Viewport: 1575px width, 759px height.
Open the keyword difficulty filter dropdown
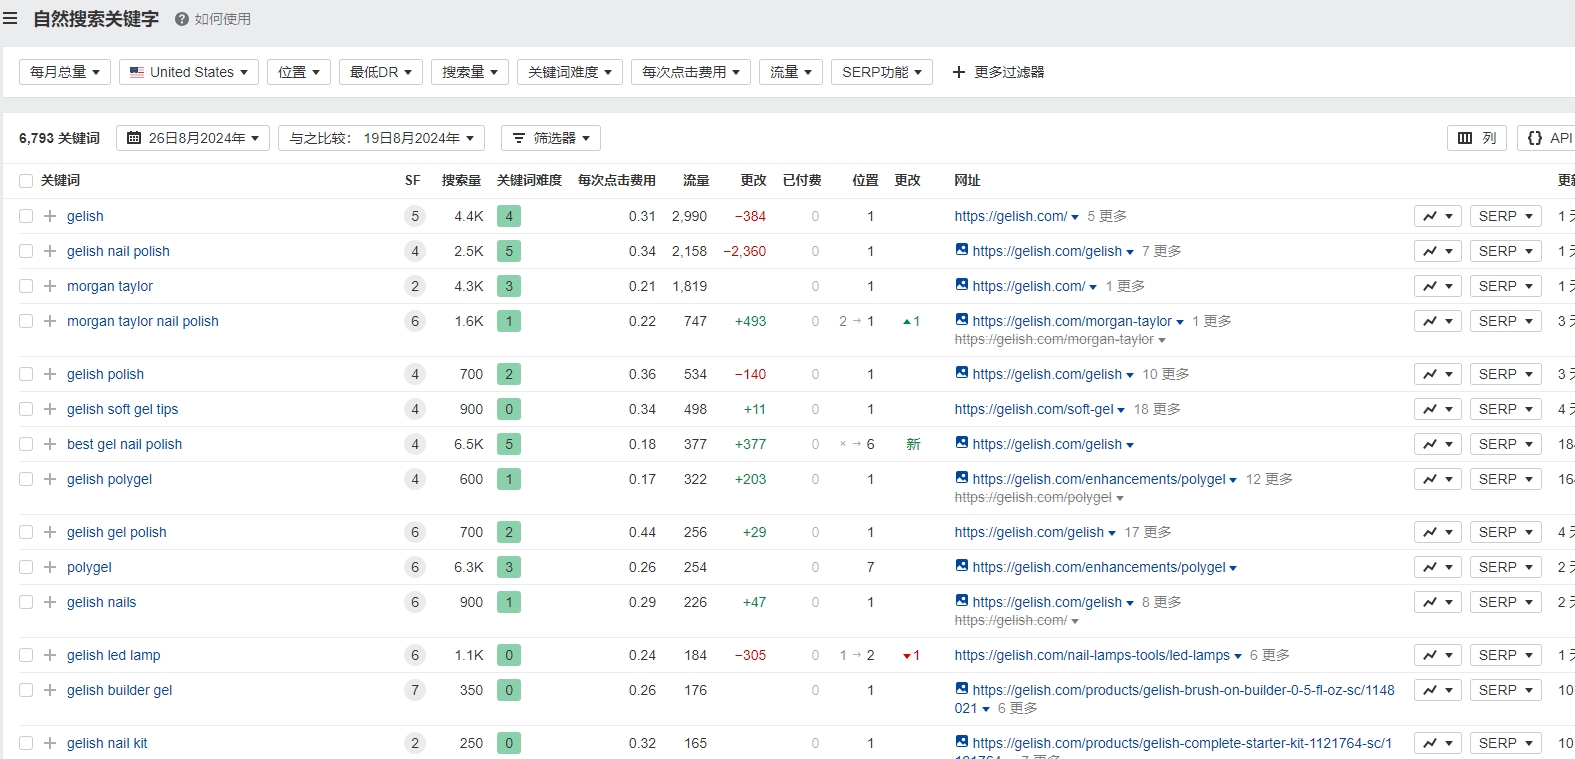pos(570,72)
